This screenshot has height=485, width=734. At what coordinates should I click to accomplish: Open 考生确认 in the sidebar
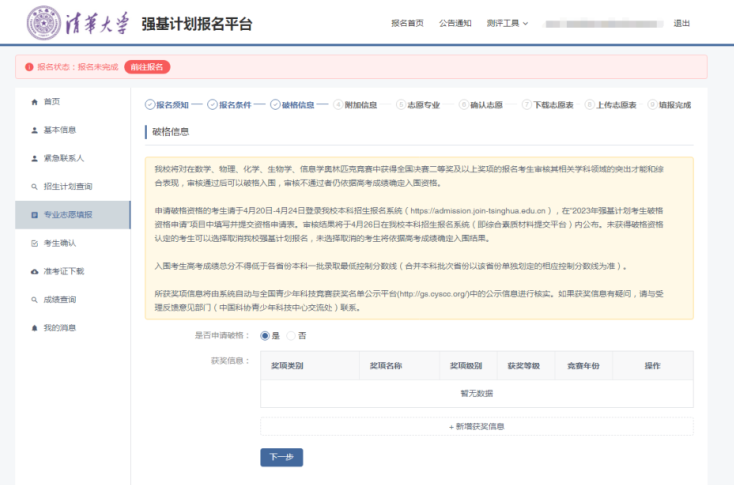click(x=73, y=243)
